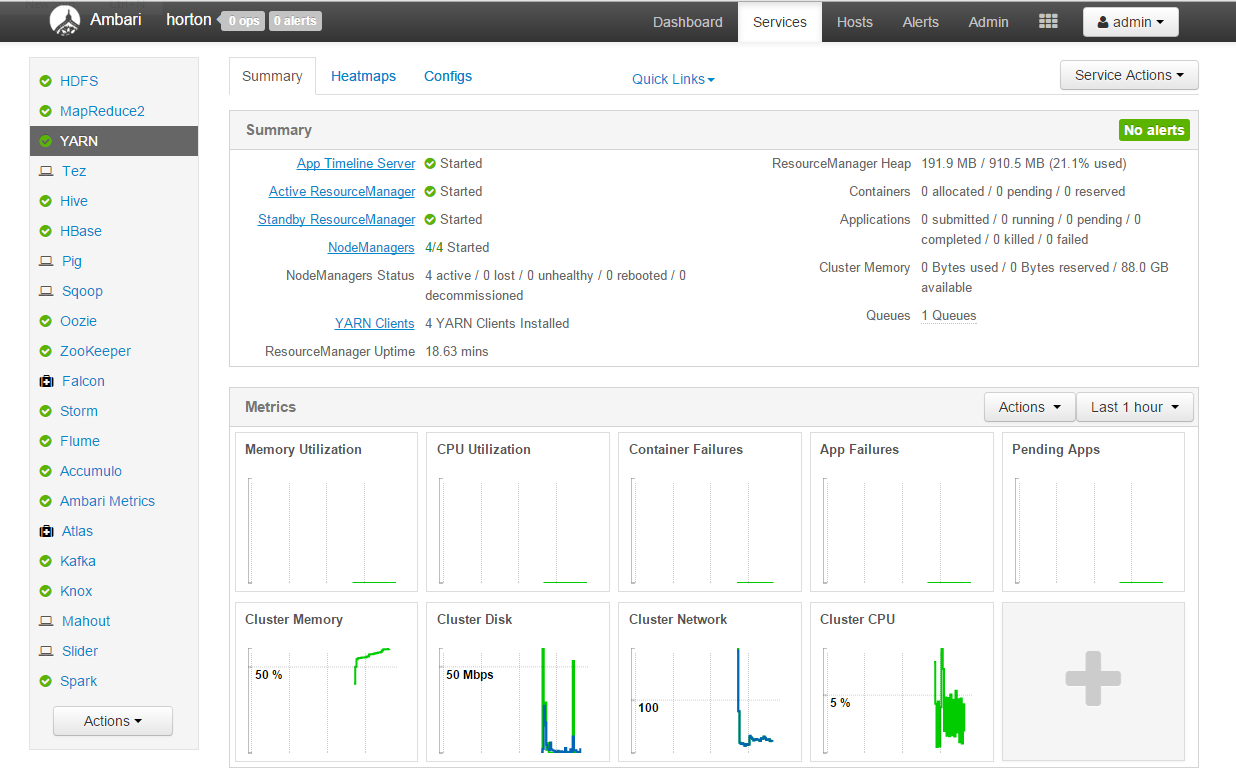Open the Active ResourceManager link
This screenshot has width=1236, height=783.
coord(341,191)
